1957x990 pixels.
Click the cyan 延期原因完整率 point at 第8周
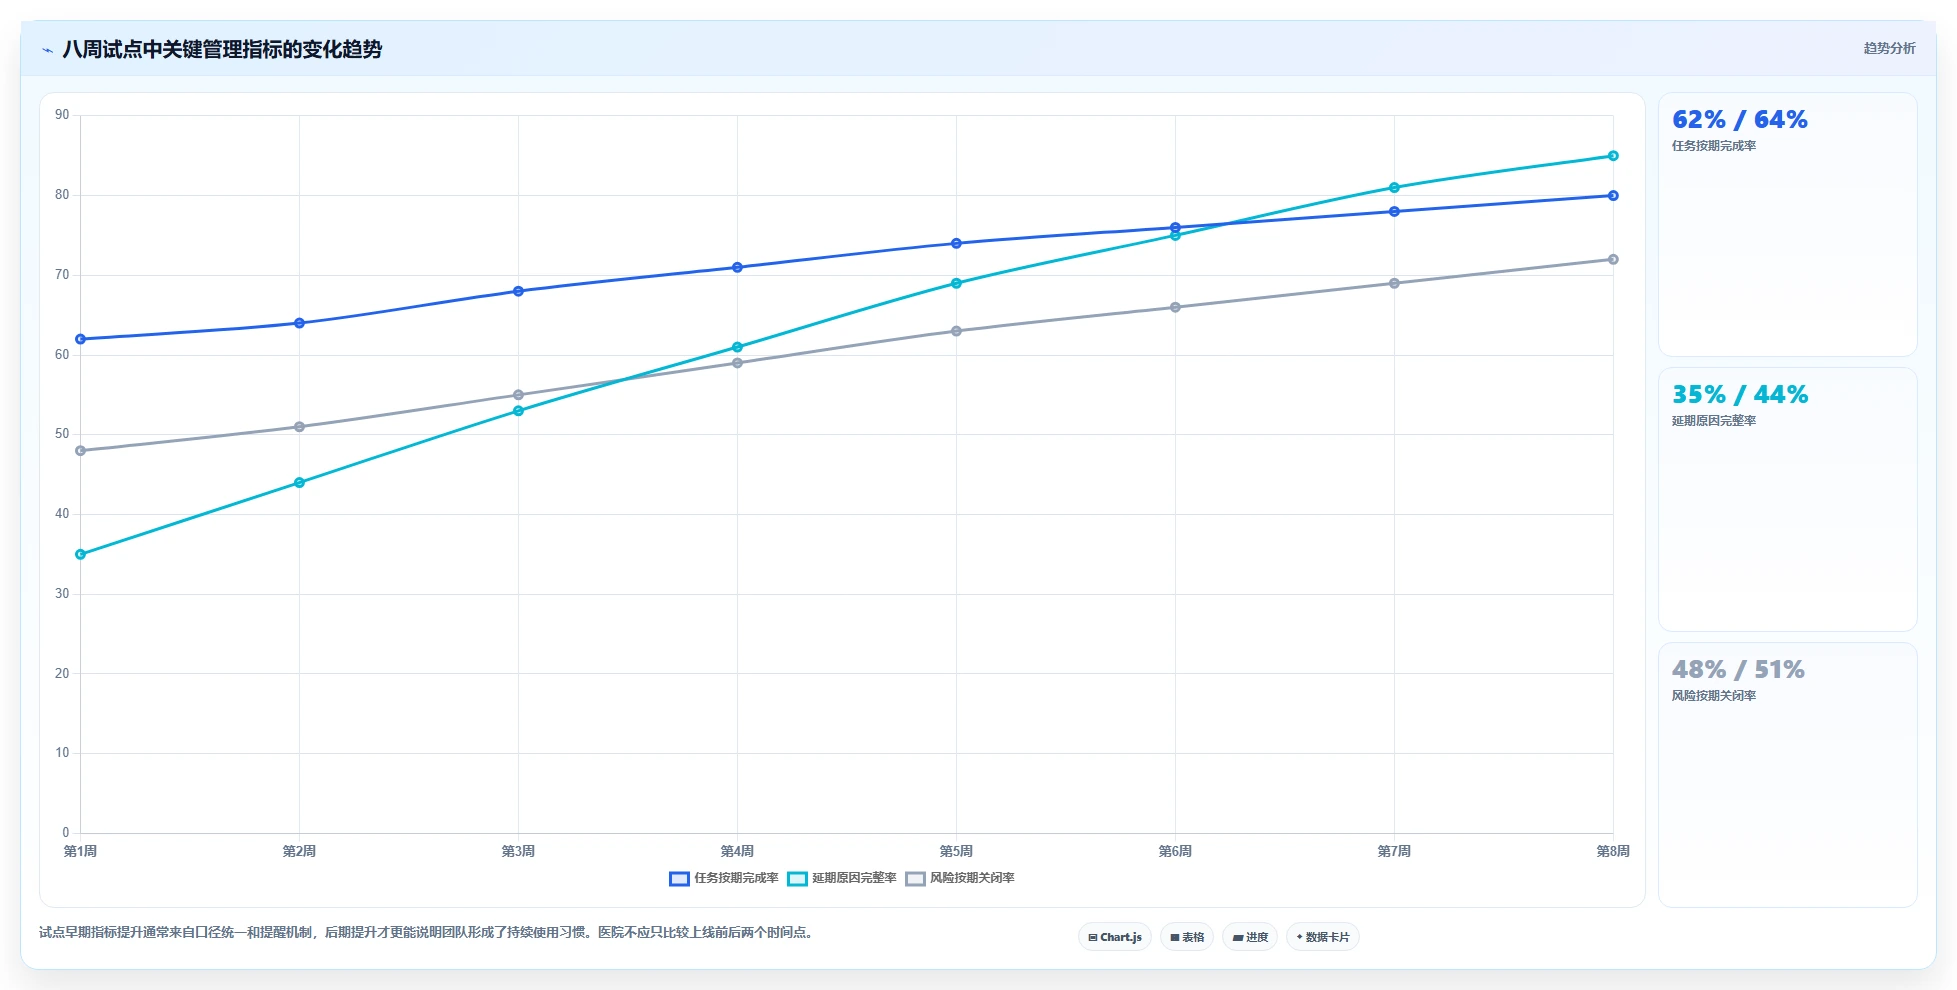point(1613,156)
